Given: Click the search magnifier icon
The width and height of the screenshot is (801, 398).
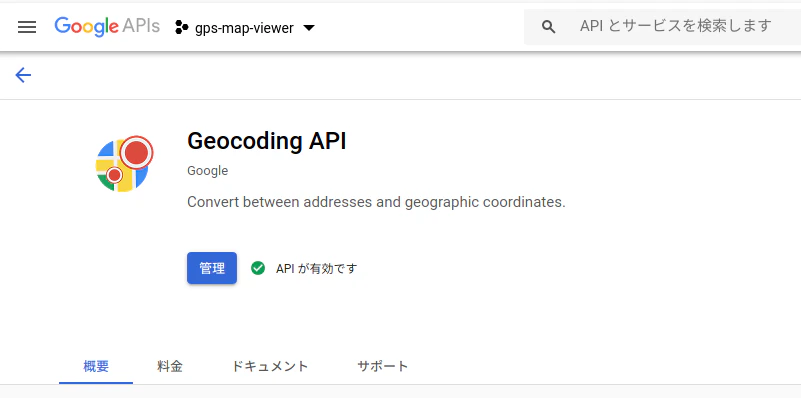Looking at the screenshot, I should tap(549, 27).
